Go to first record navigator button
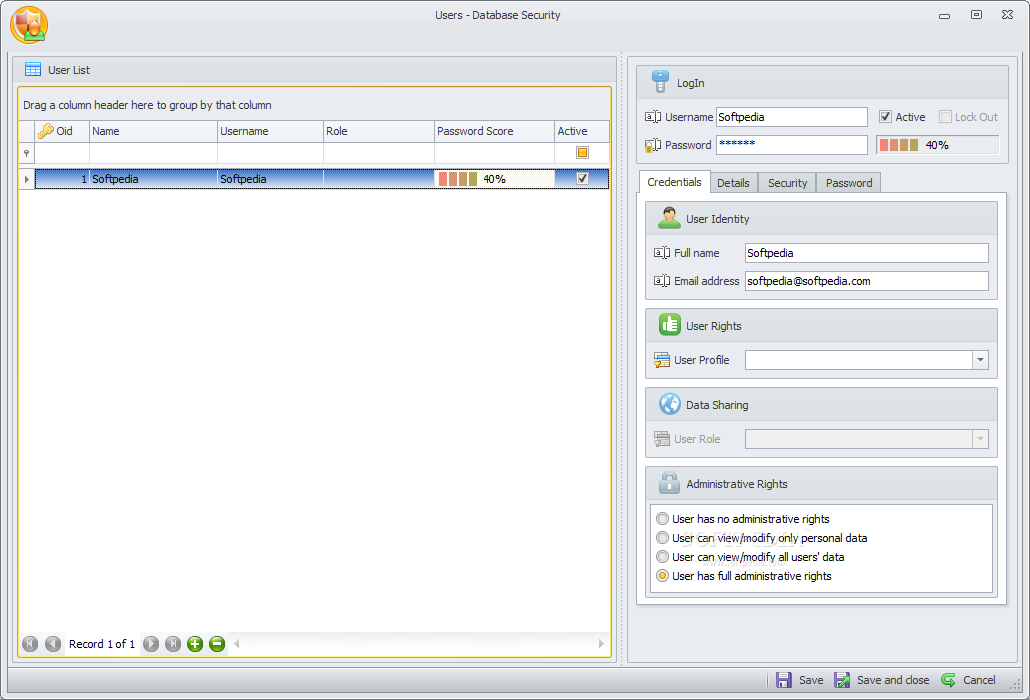The image size is (1030, 700). coord(30,644)
